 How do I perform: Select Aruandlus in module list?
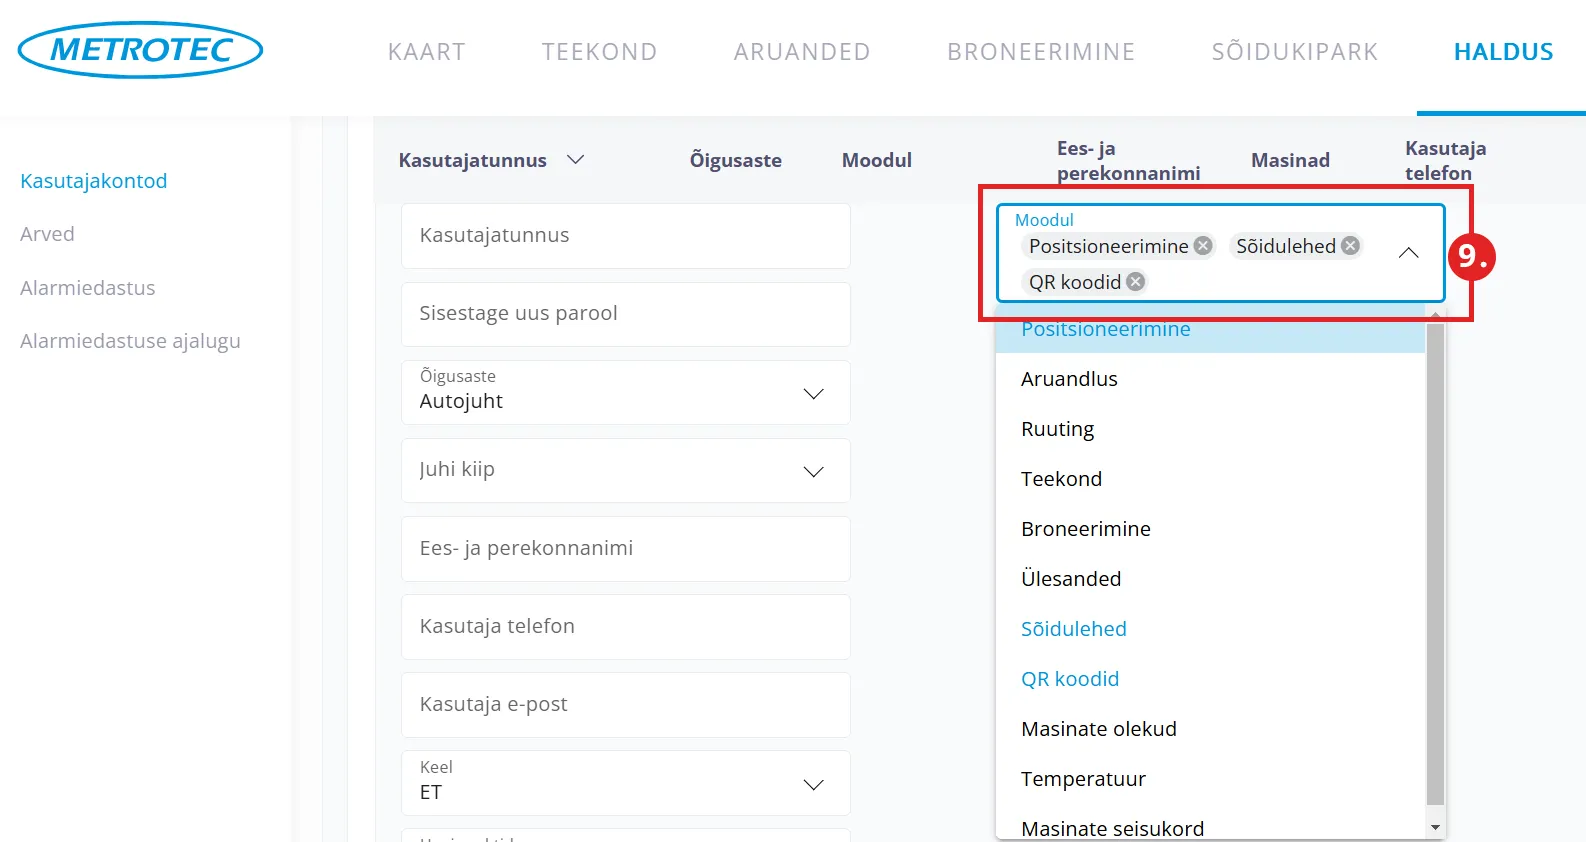coord(1069,379)
